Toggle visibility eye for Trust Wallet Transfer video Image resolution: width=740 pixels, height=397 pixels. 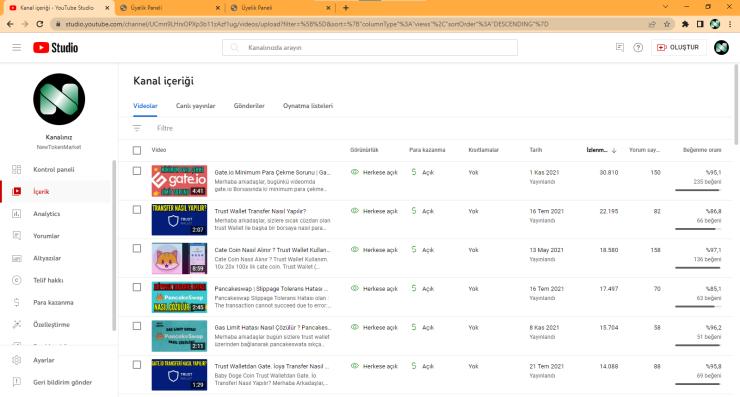coord(355,211)
